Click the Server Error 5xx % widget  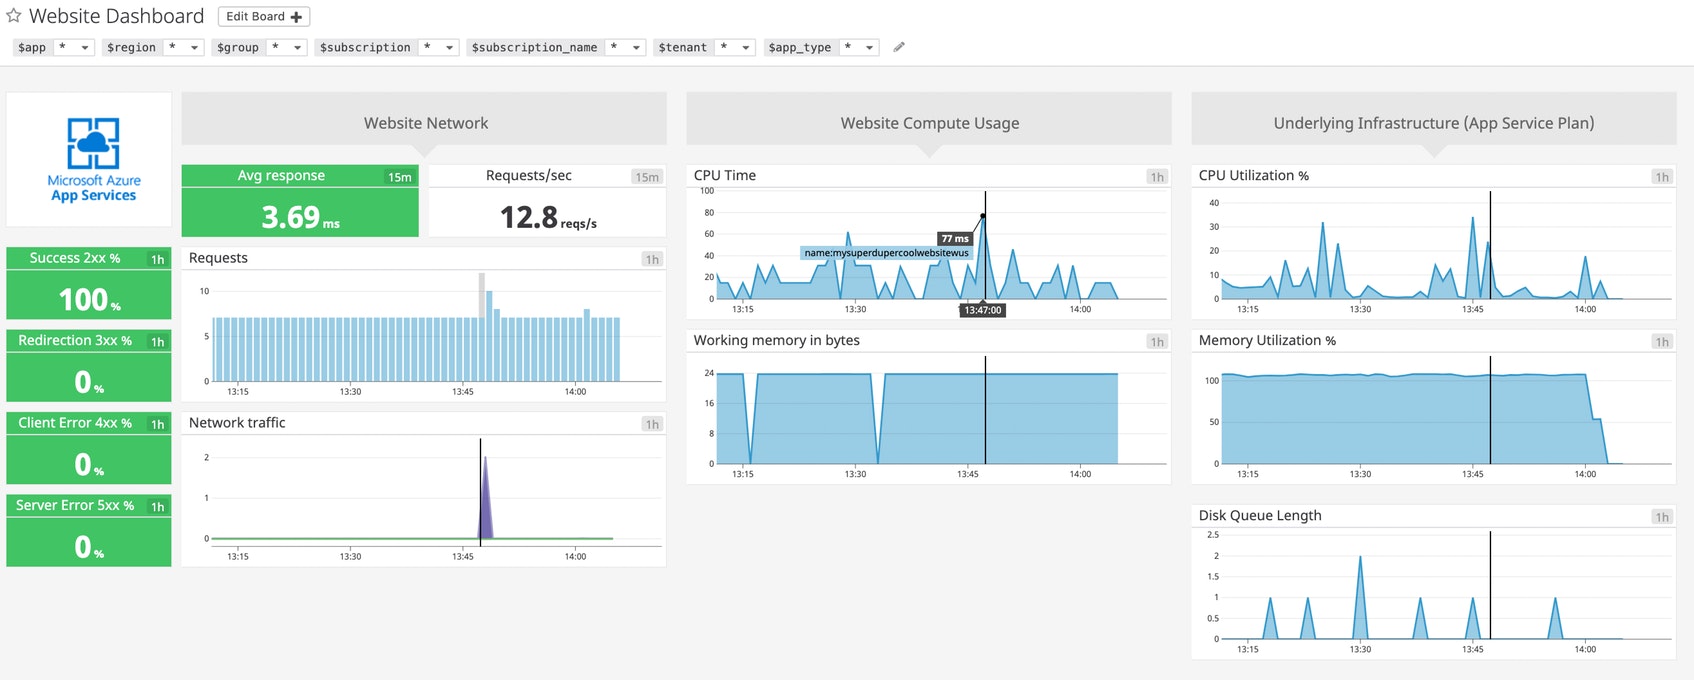89,531
